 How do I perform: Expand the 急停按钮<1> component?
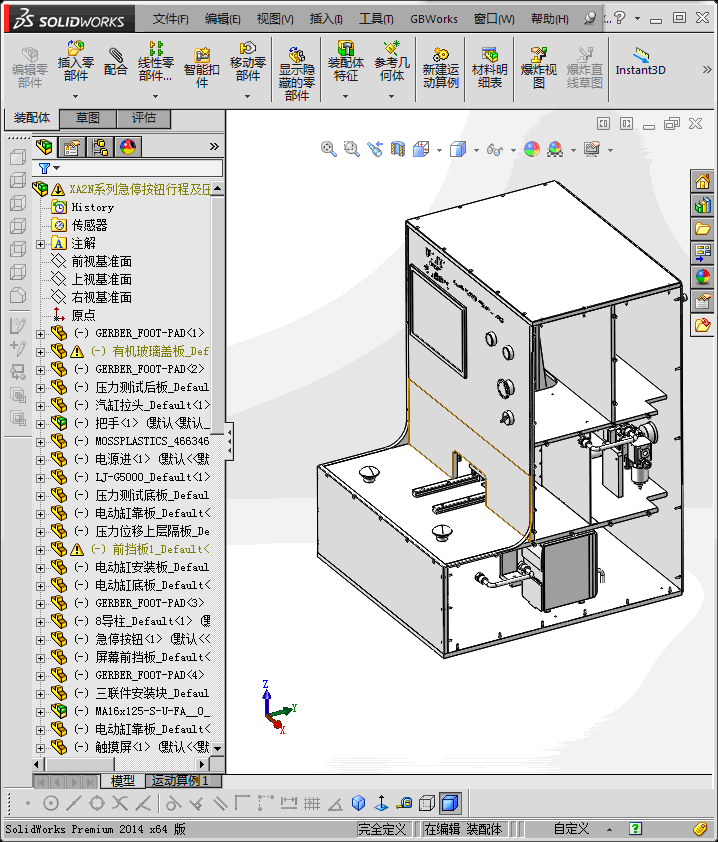tap(40, 640)
